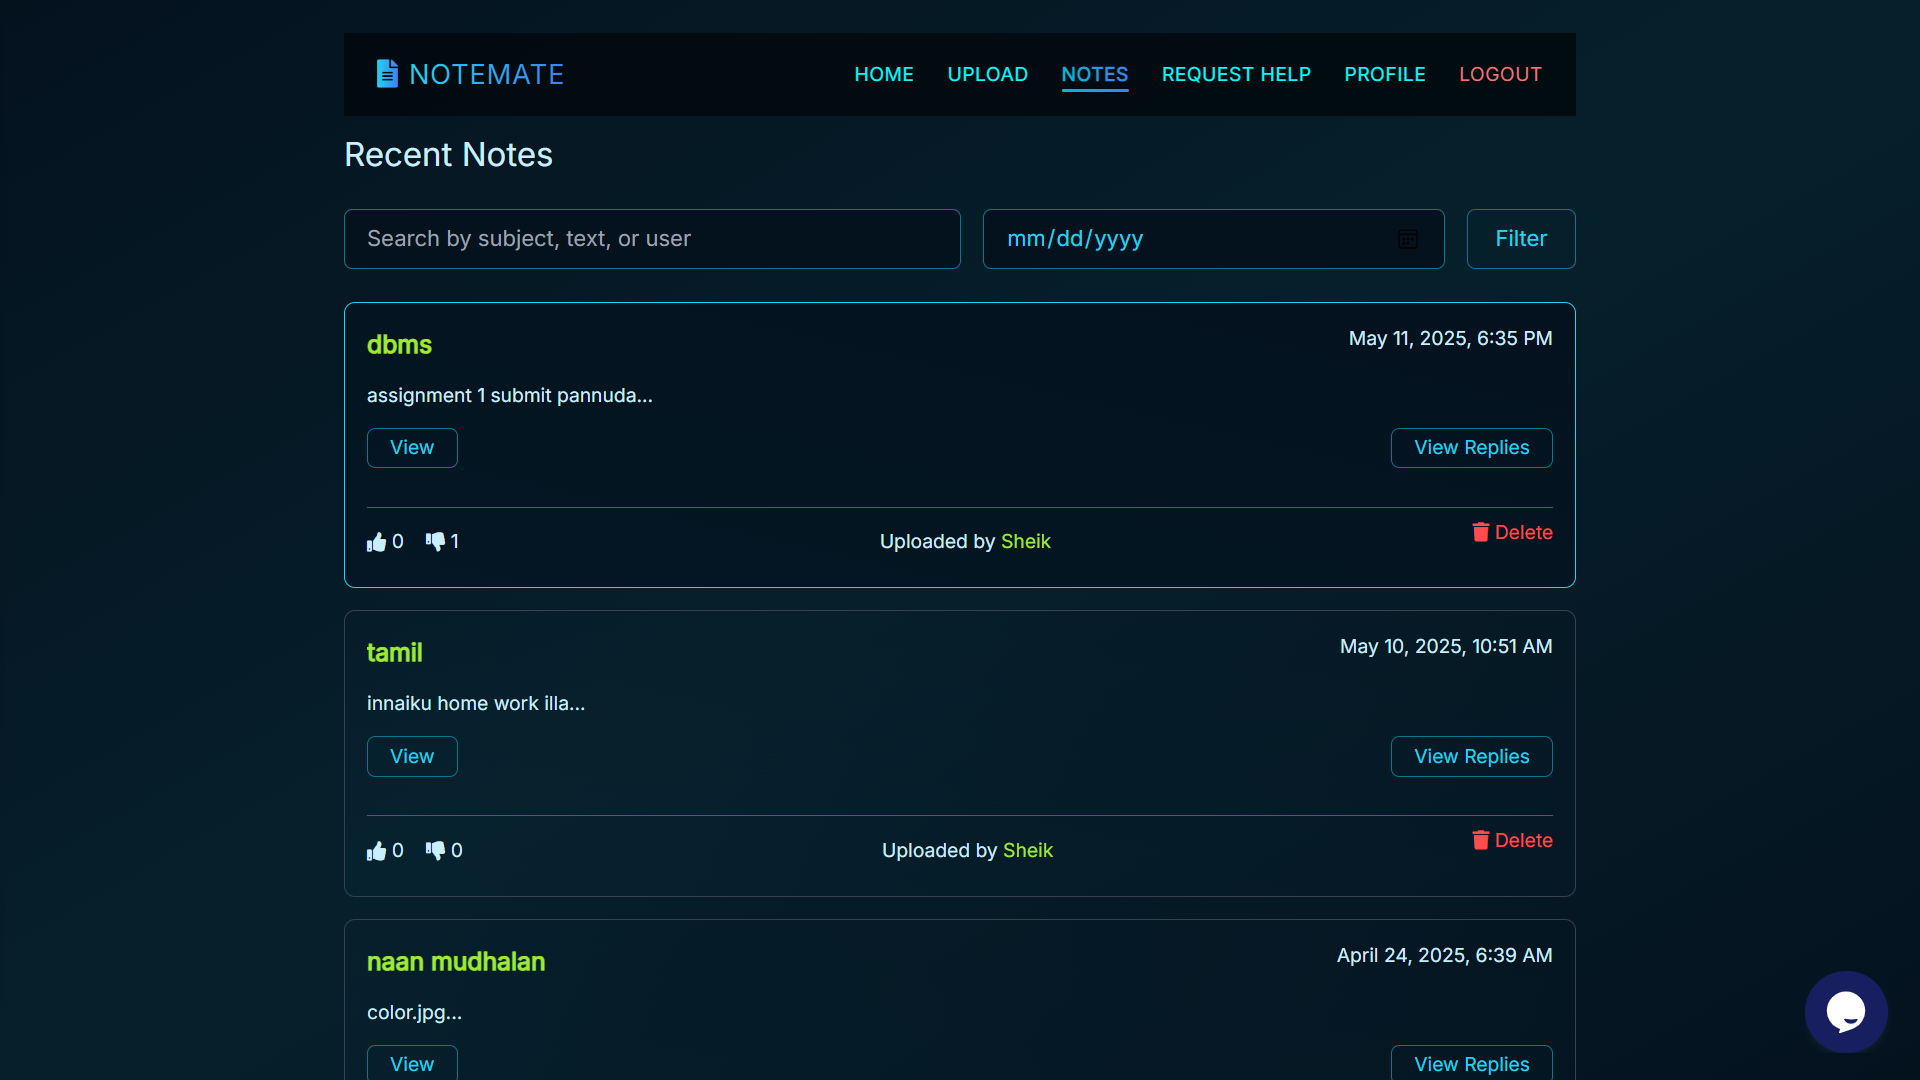Viewport: 1920px width, 1080px height.
Task: Thumbs up the dbms note
Action: tap(376, 542)
